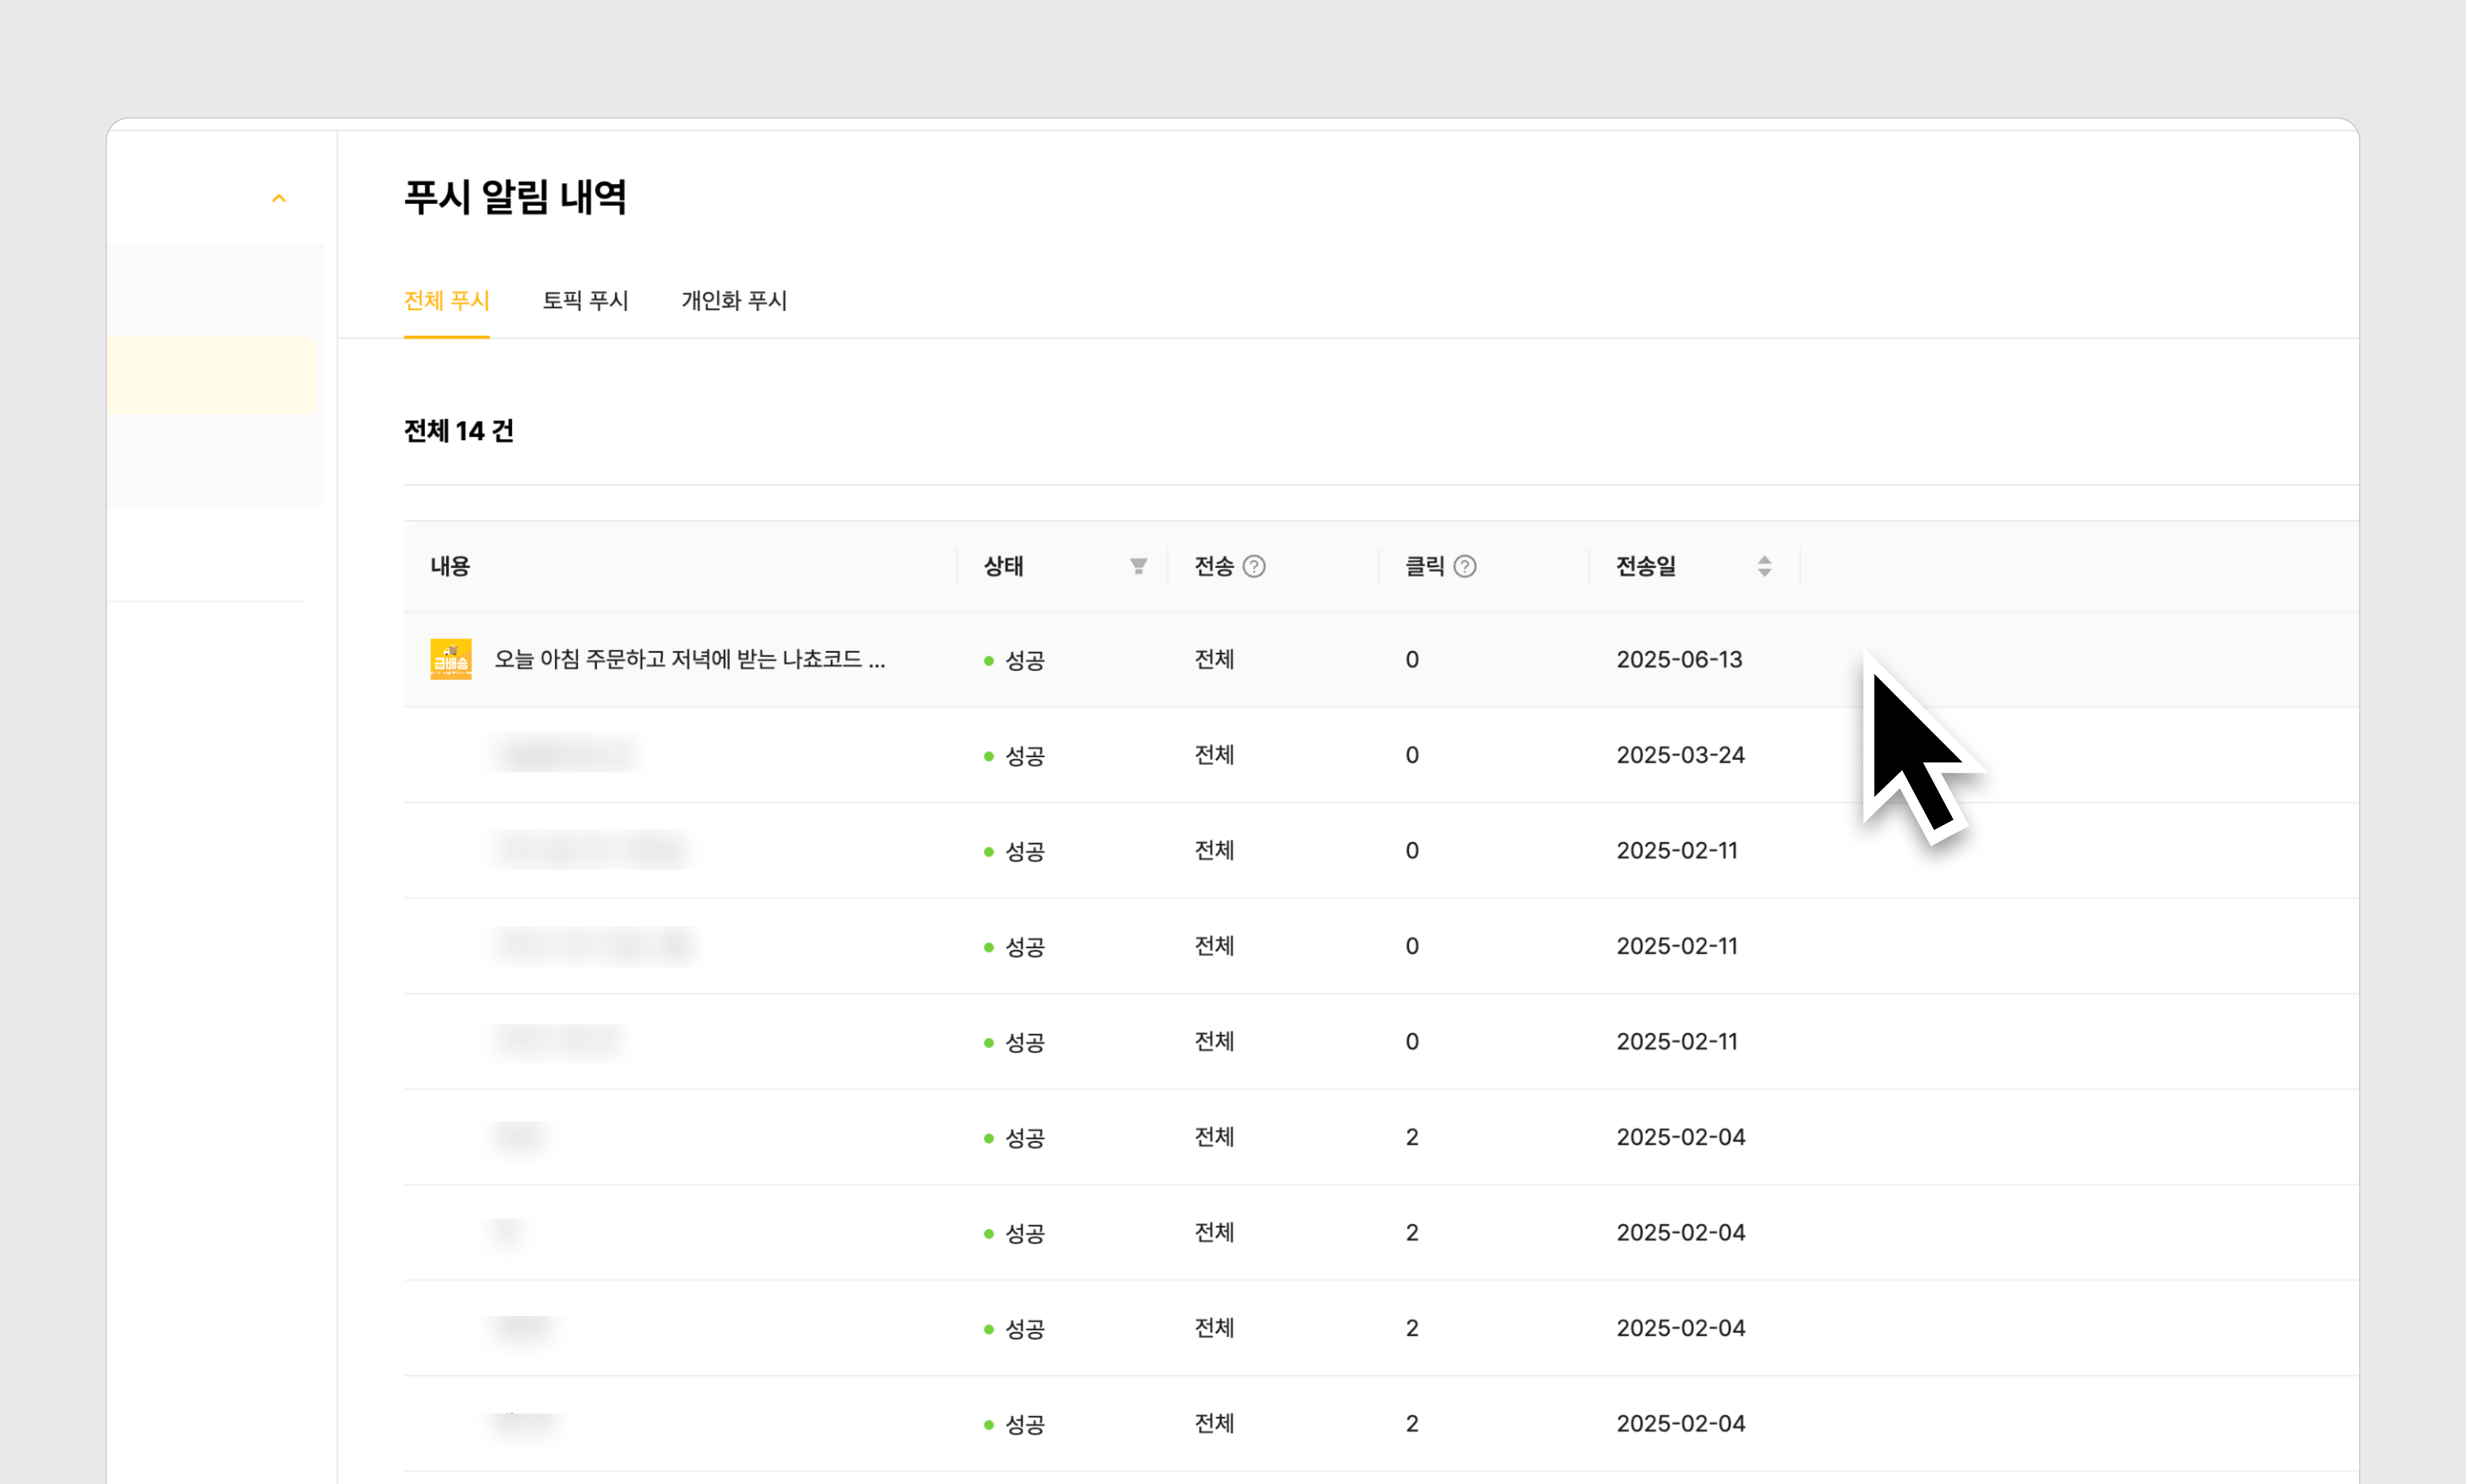Click the 2025-03-24 push row
The height and width of the screenshot is (1484, 2466).
coord(1680,755)
